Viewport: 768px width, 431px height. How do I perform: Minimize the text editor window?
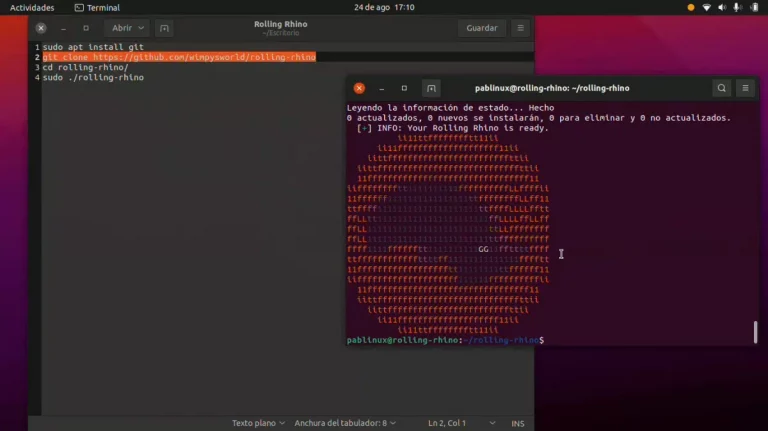[x=63, y=28]
